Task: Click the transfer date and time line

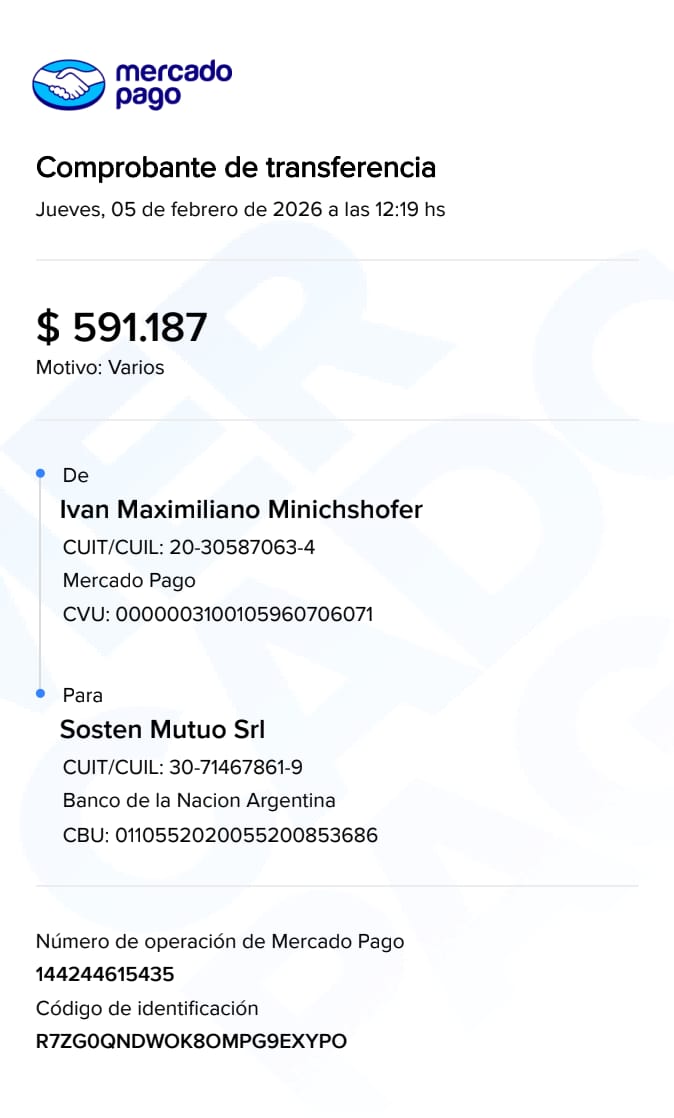Action: [240, 210]
